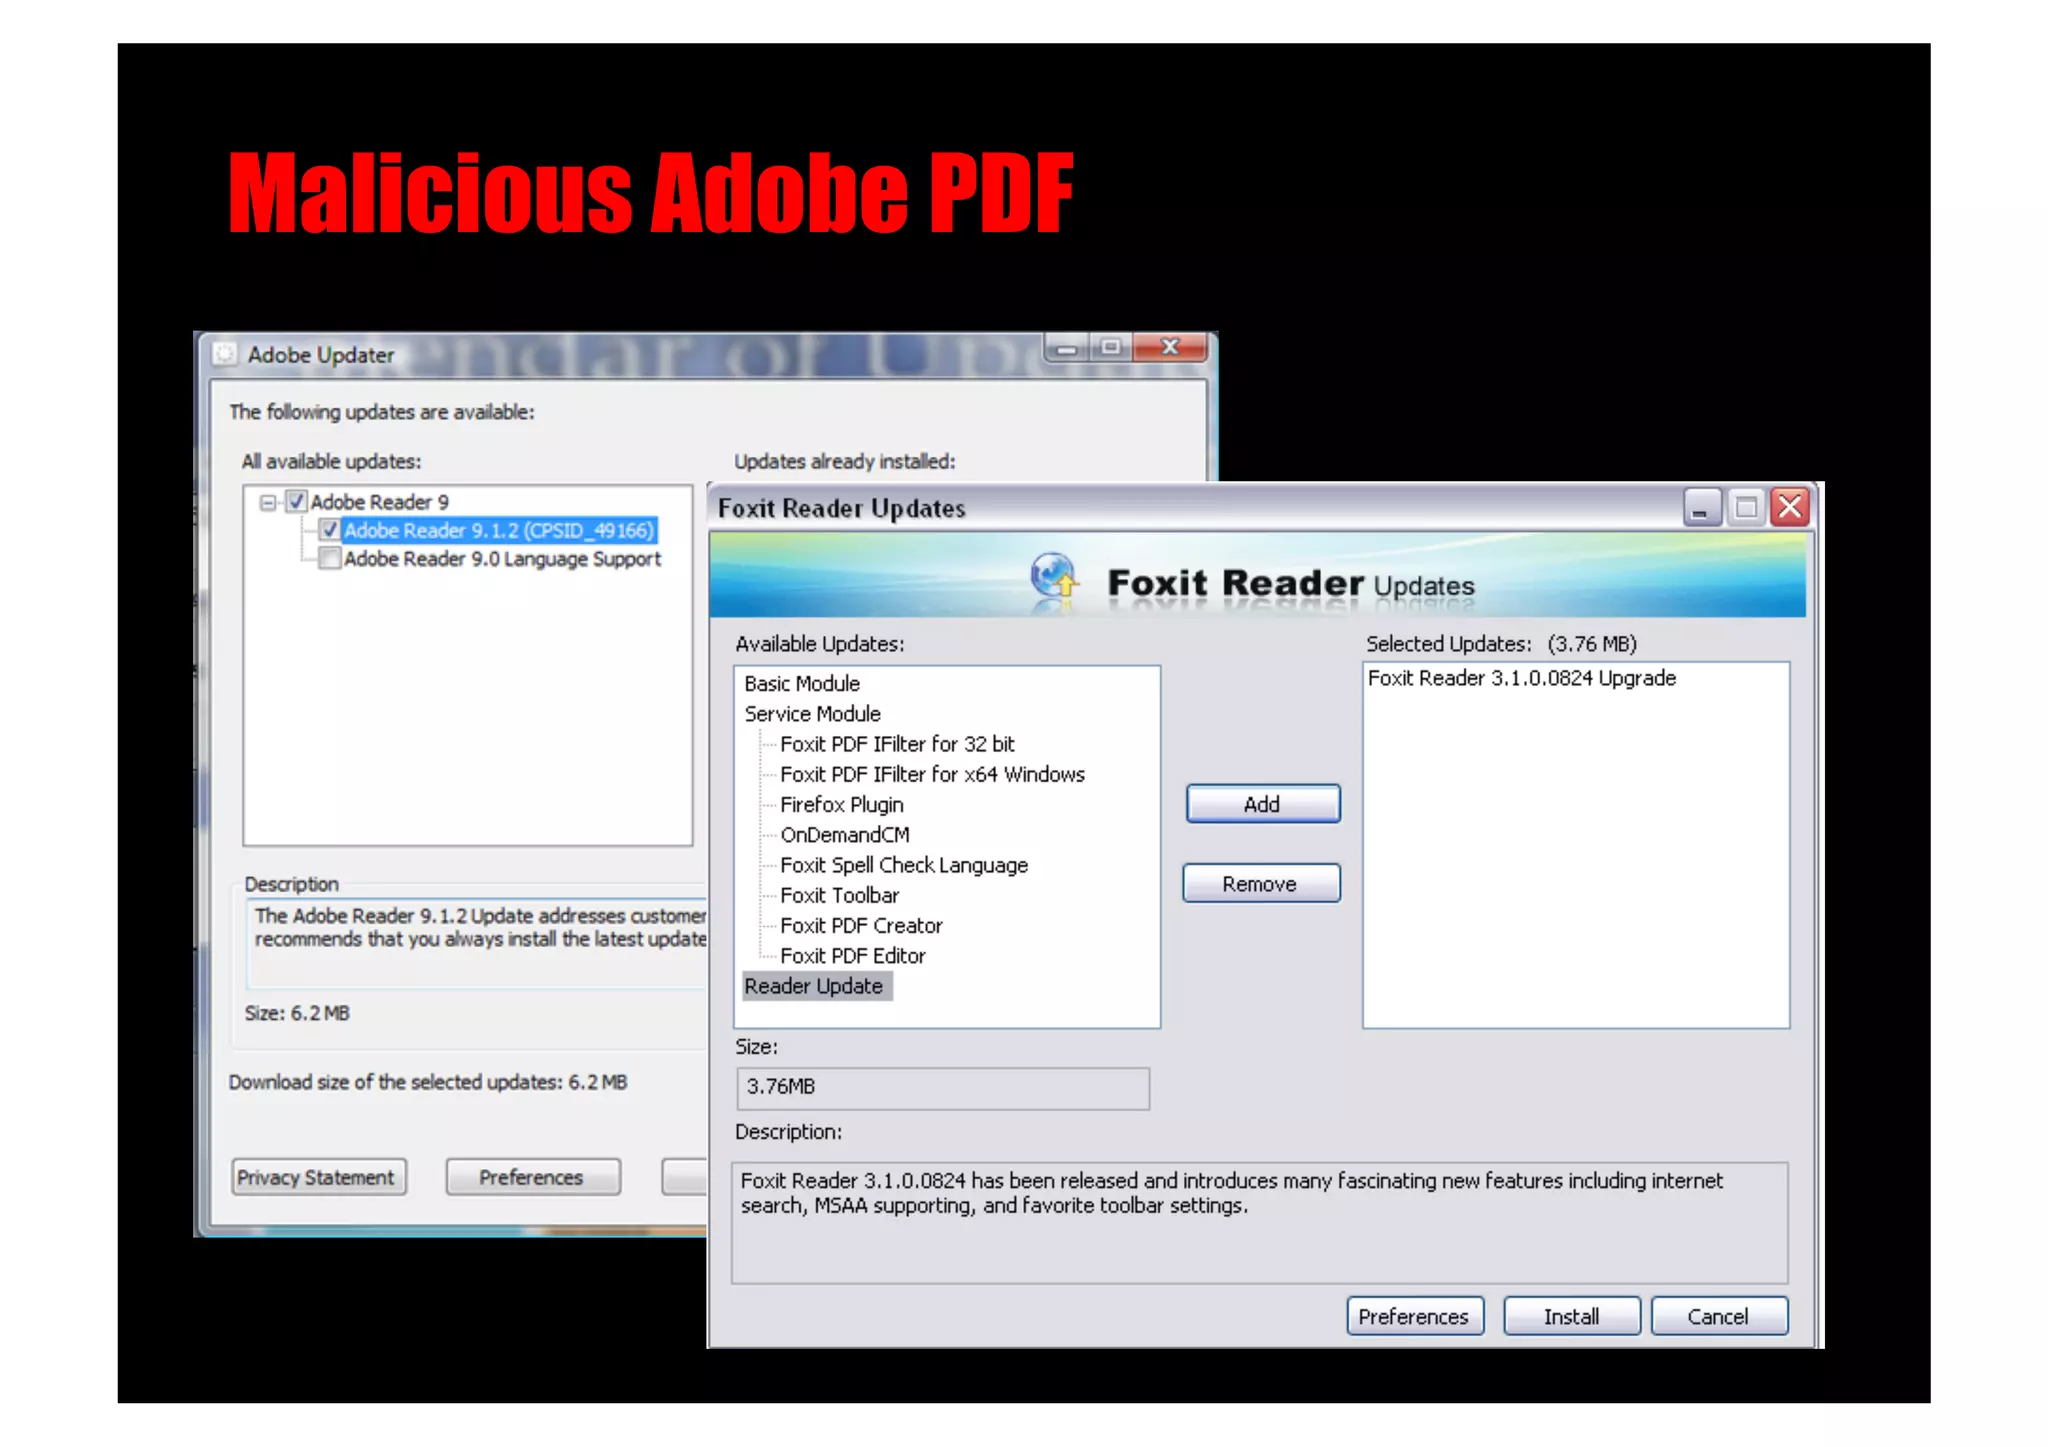Click the Adobe Updater title bar text
The height and width of the screenshot is (1447, 2048).
tap(321, 355)
